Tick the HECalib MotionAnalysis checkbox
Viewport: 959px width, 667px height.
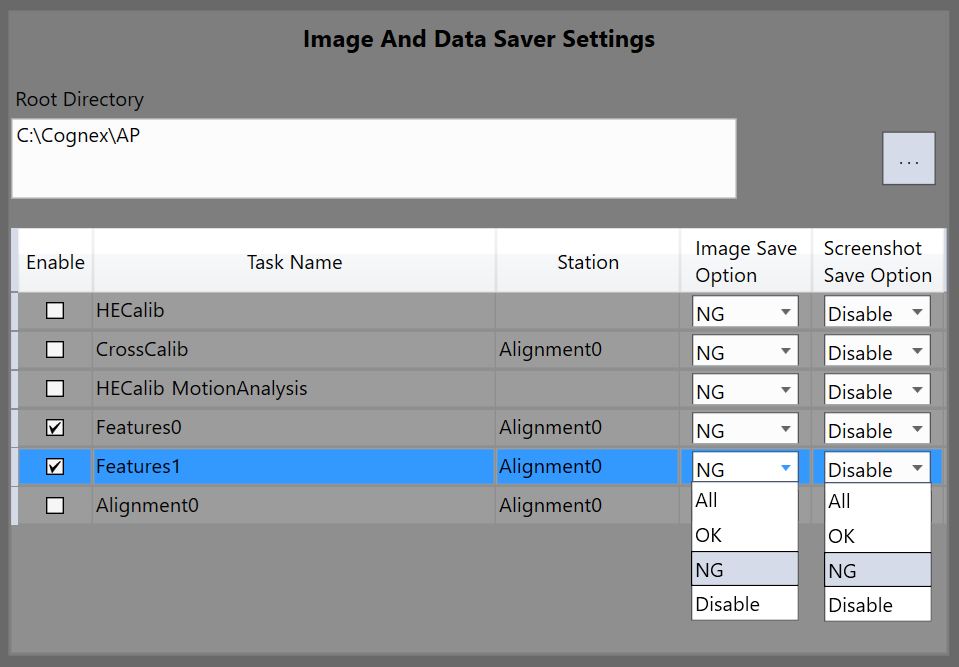pyautogui.click(x=55, y=389)
